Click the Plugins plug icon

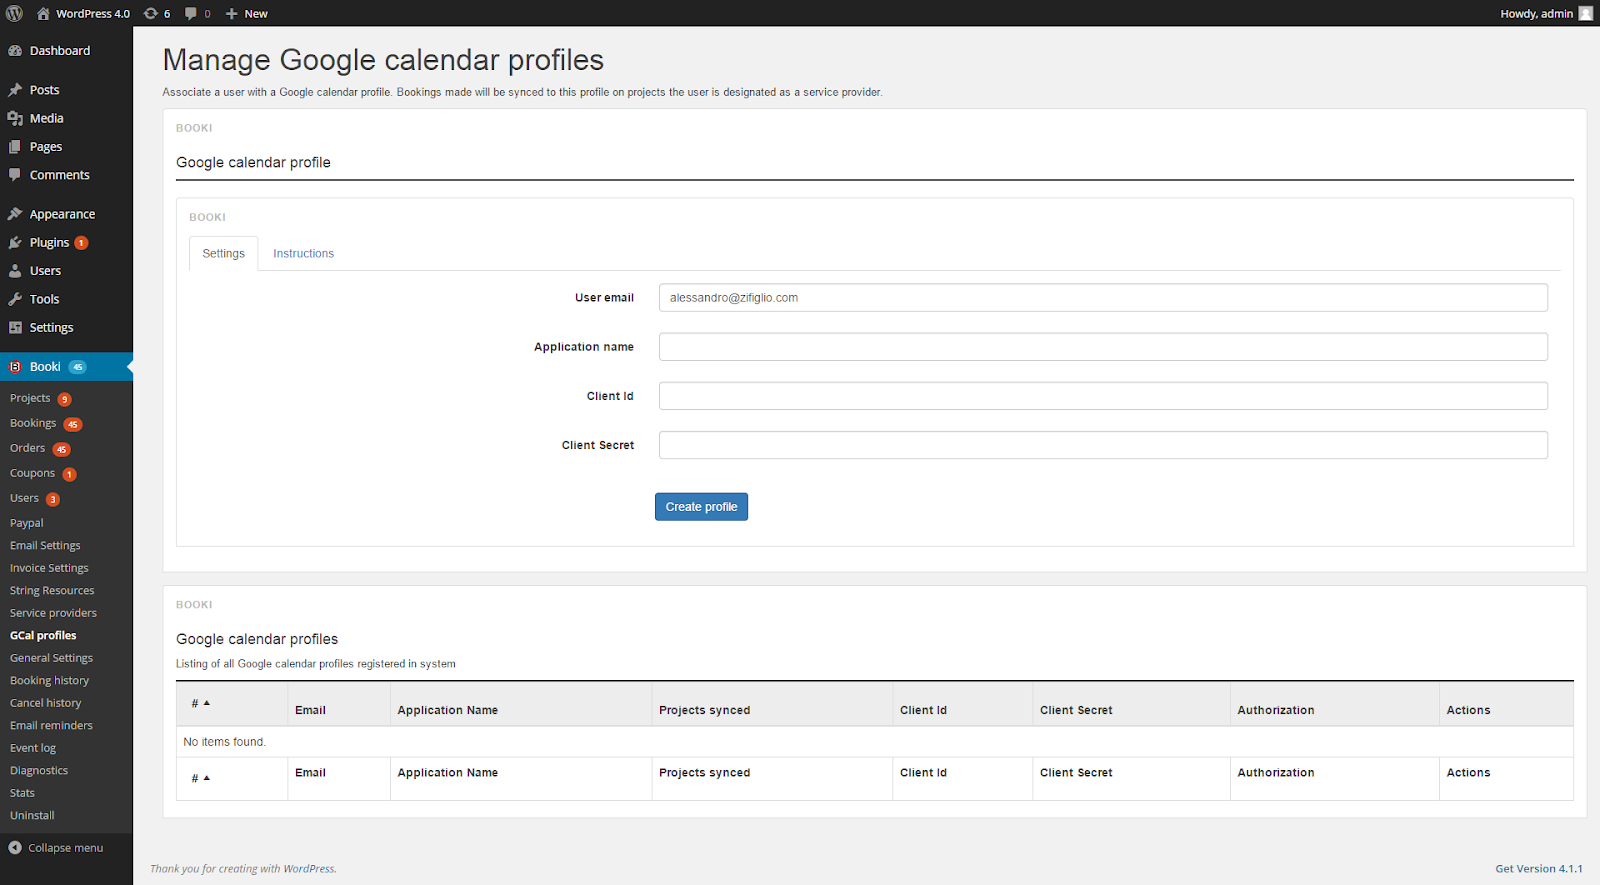[15, 242]
